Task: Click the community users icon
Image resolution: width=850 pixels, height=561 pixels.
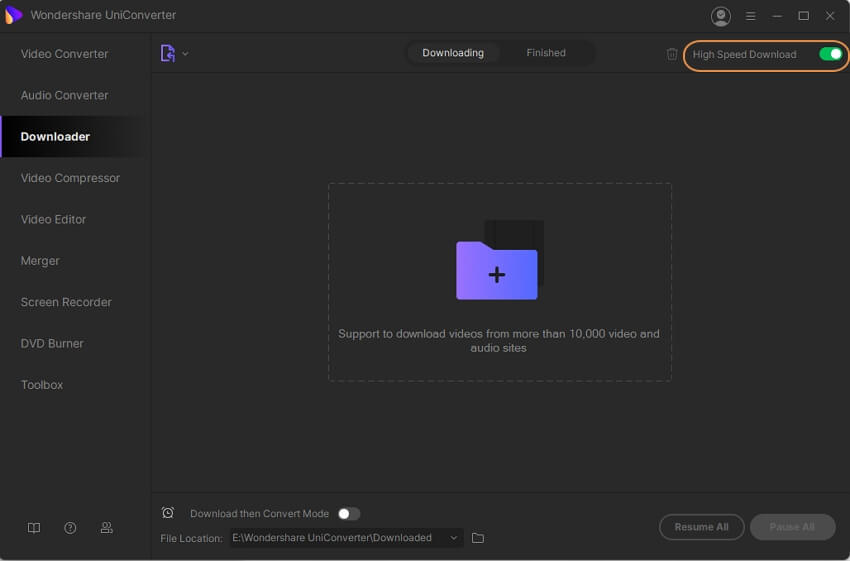Action: [x=107, y=528]
